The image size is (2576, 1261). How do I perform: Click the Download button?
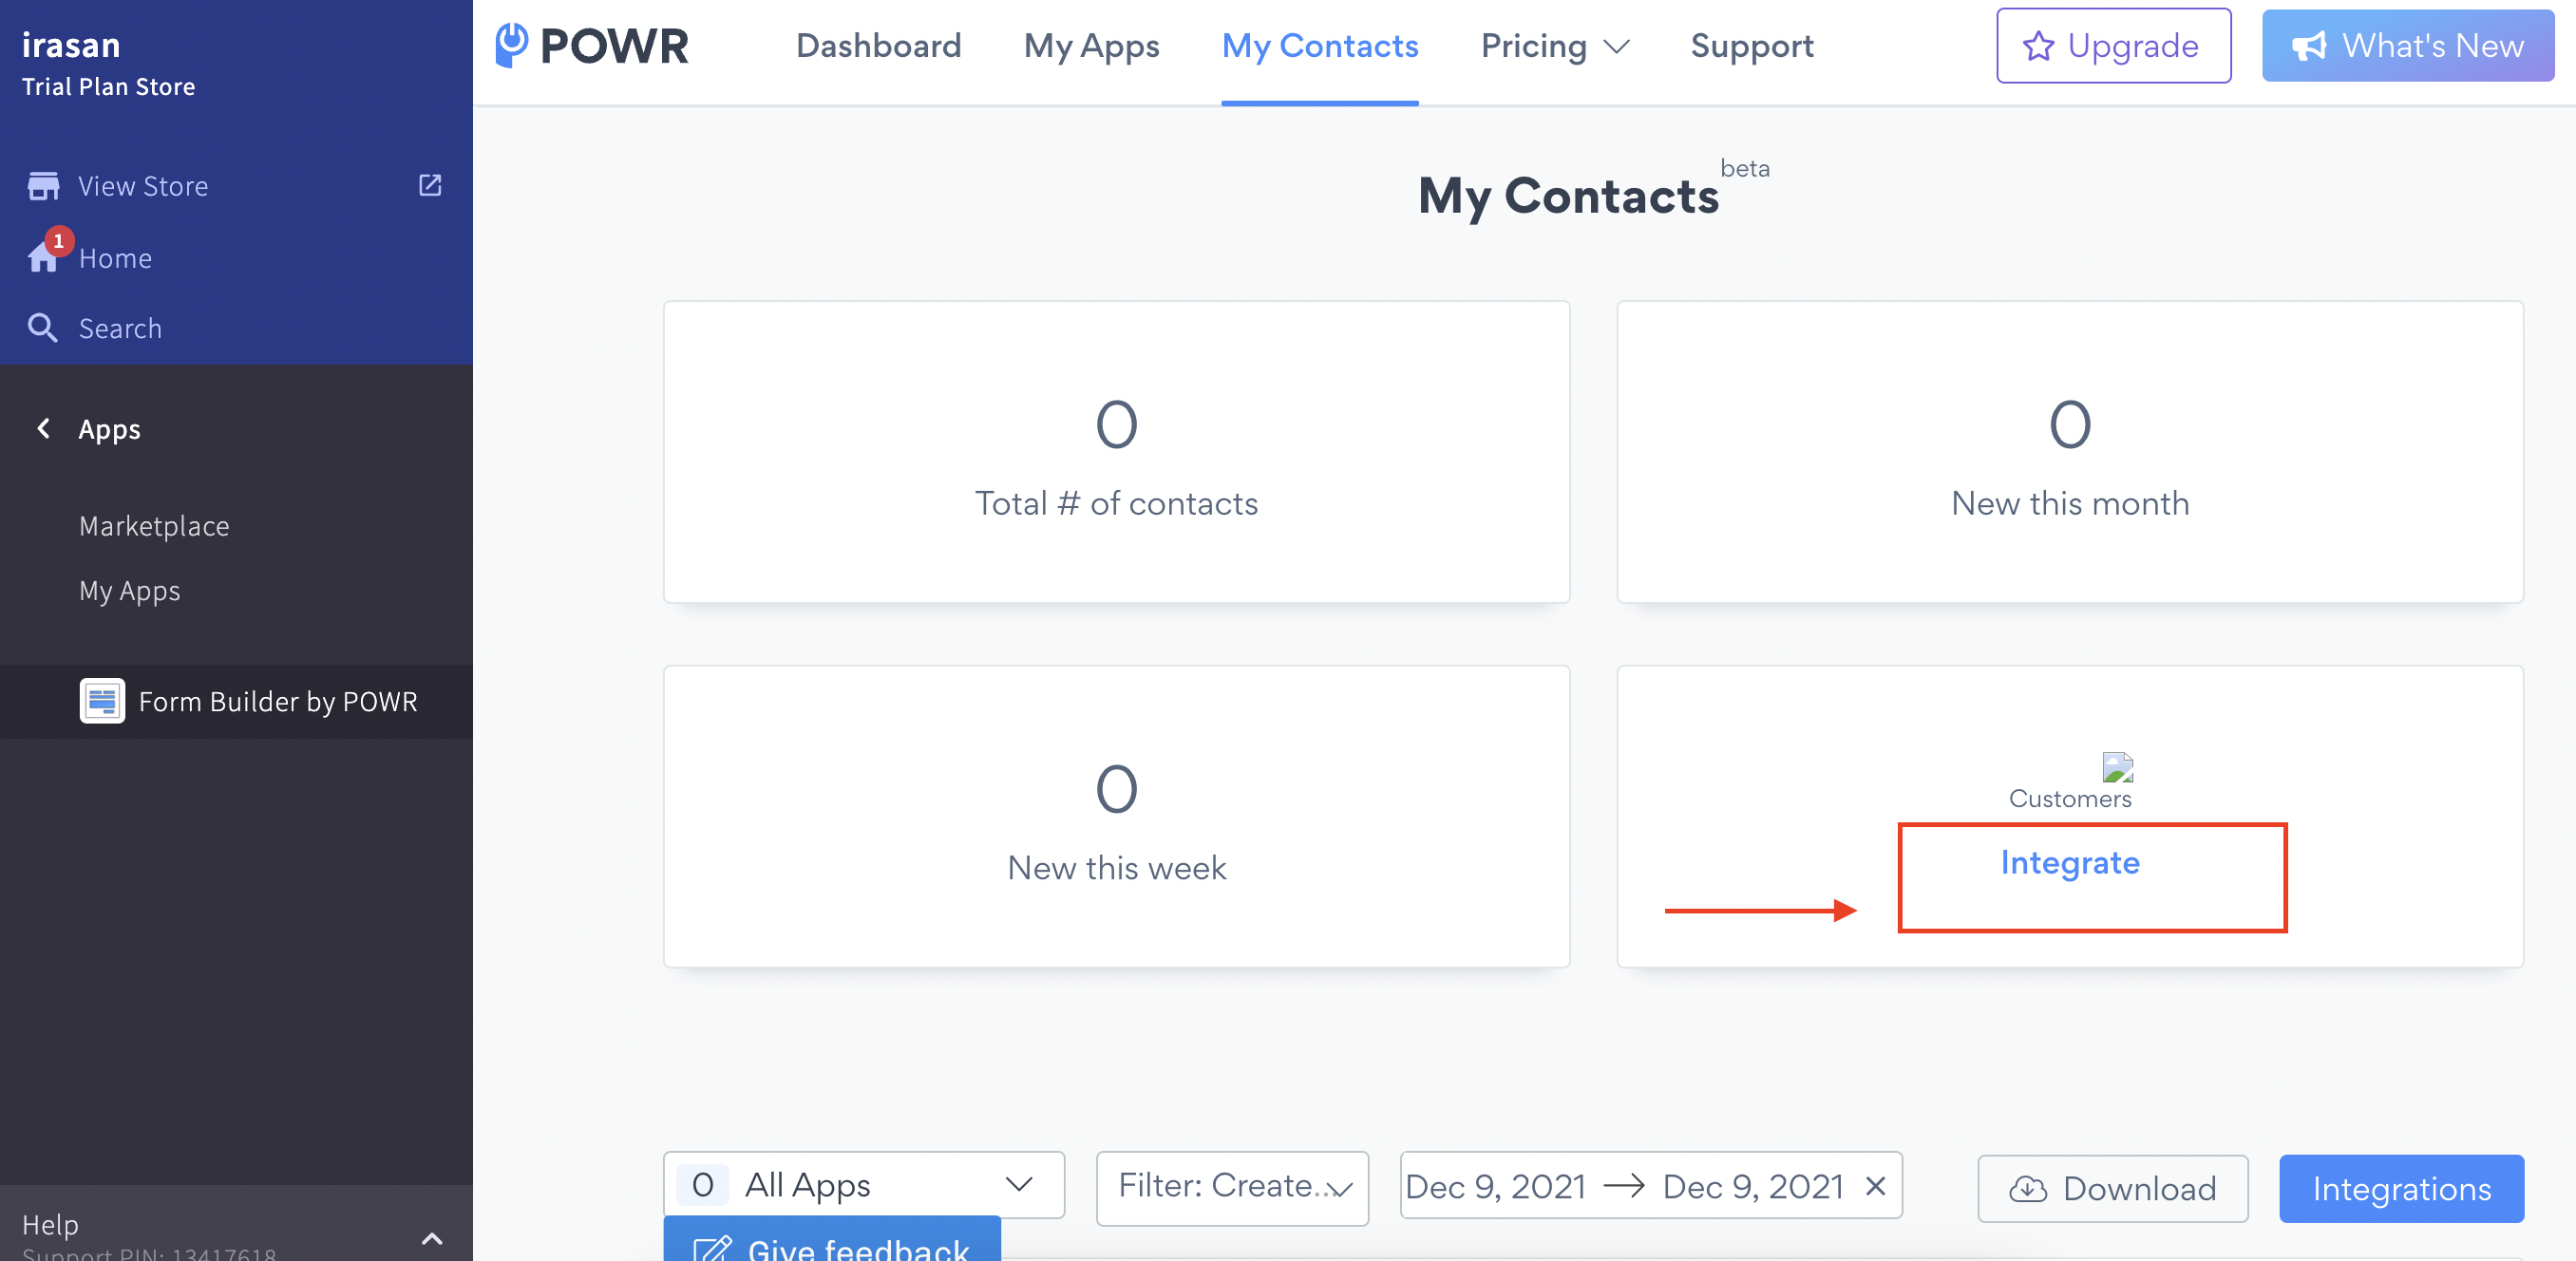coord(2113,1188)
